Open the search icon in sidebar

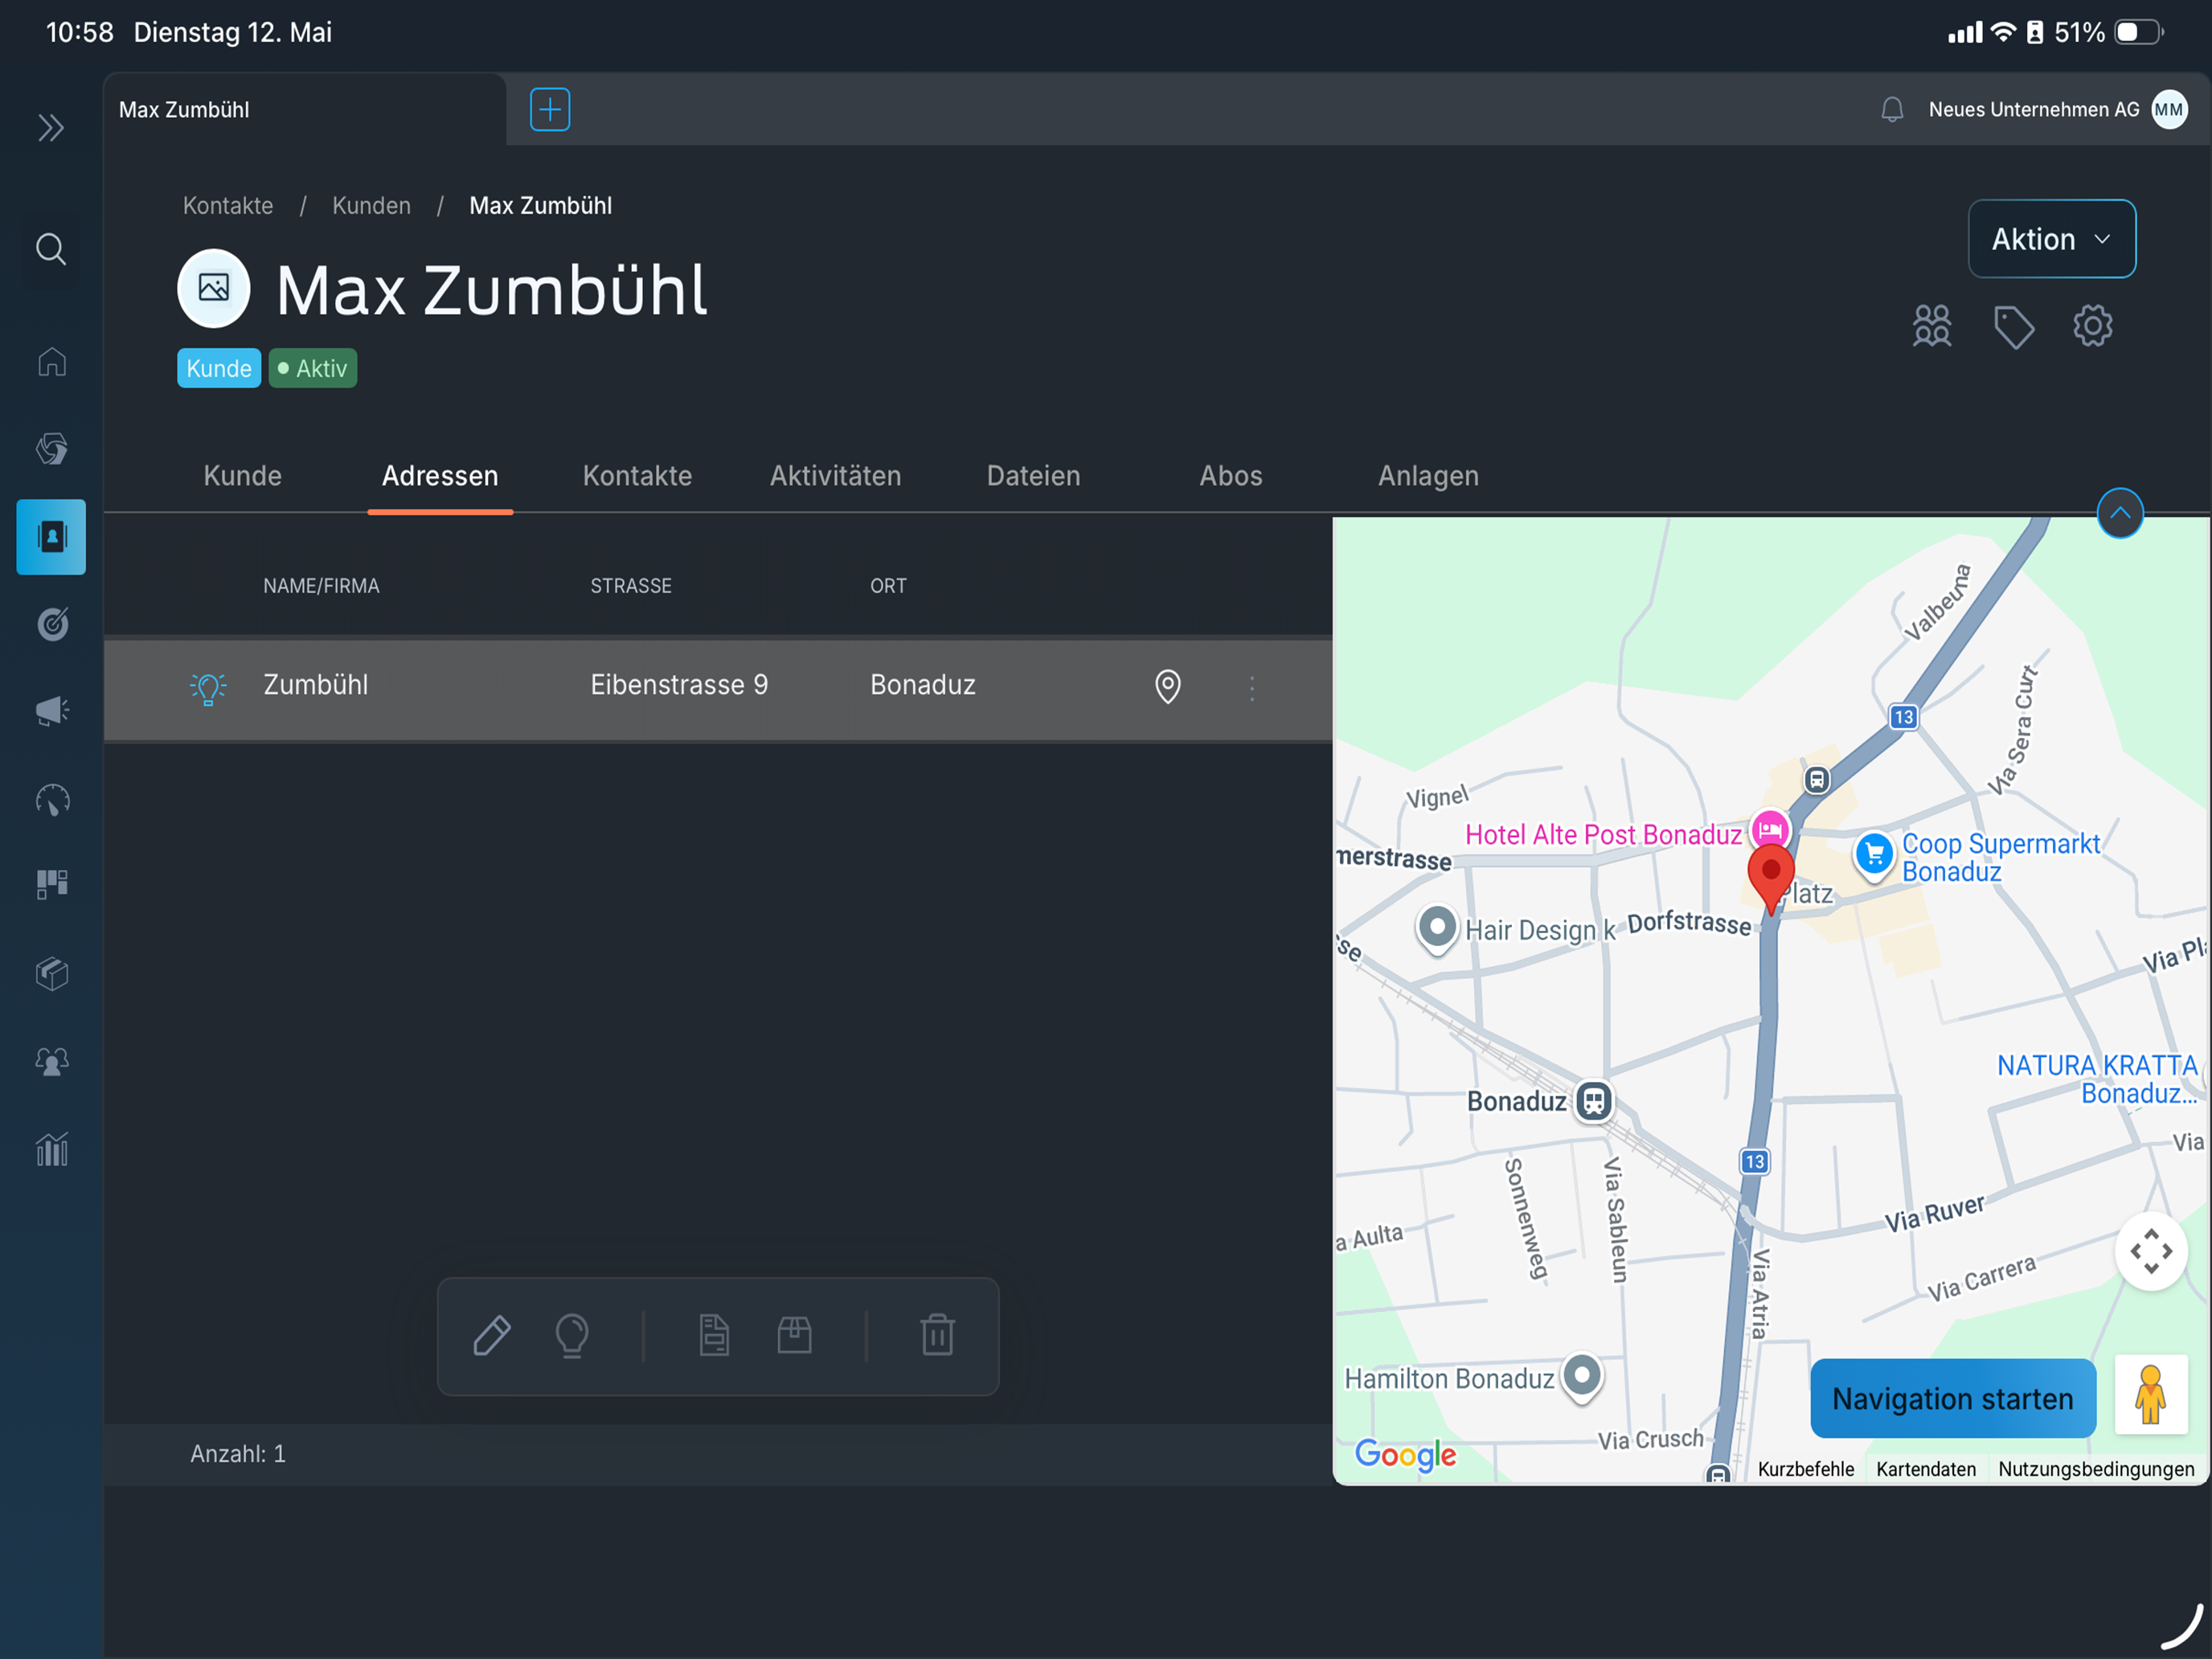[51, 249]
